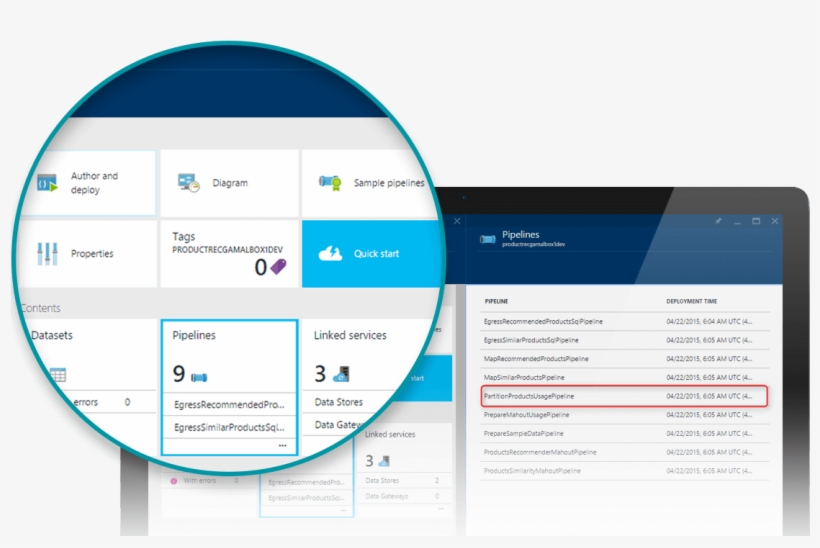Click the Properties sliders icon
The height and width of the screenshot is (548, 820).
47,254
